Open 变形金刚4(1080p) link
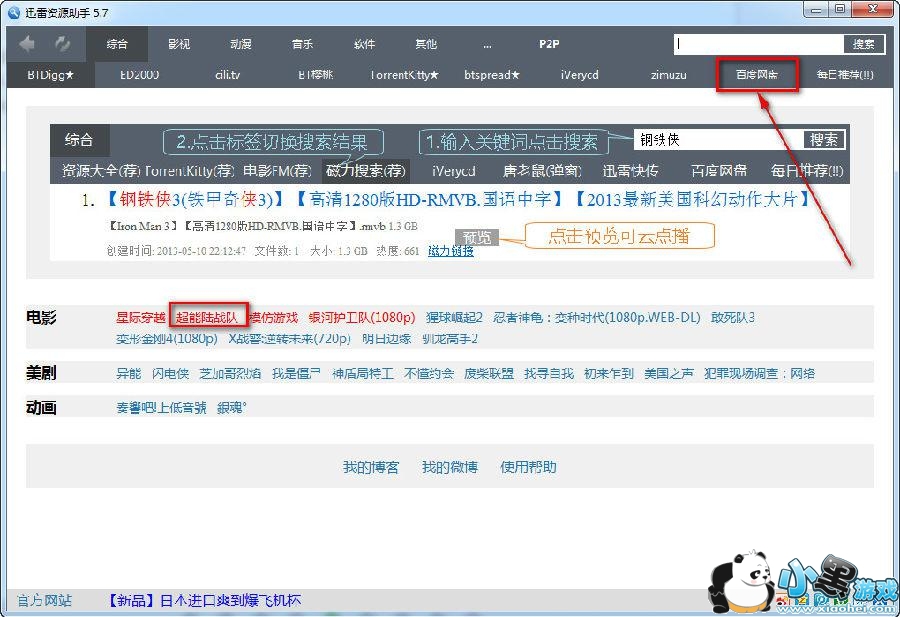900x617 pixels. [x=167, y=339]
